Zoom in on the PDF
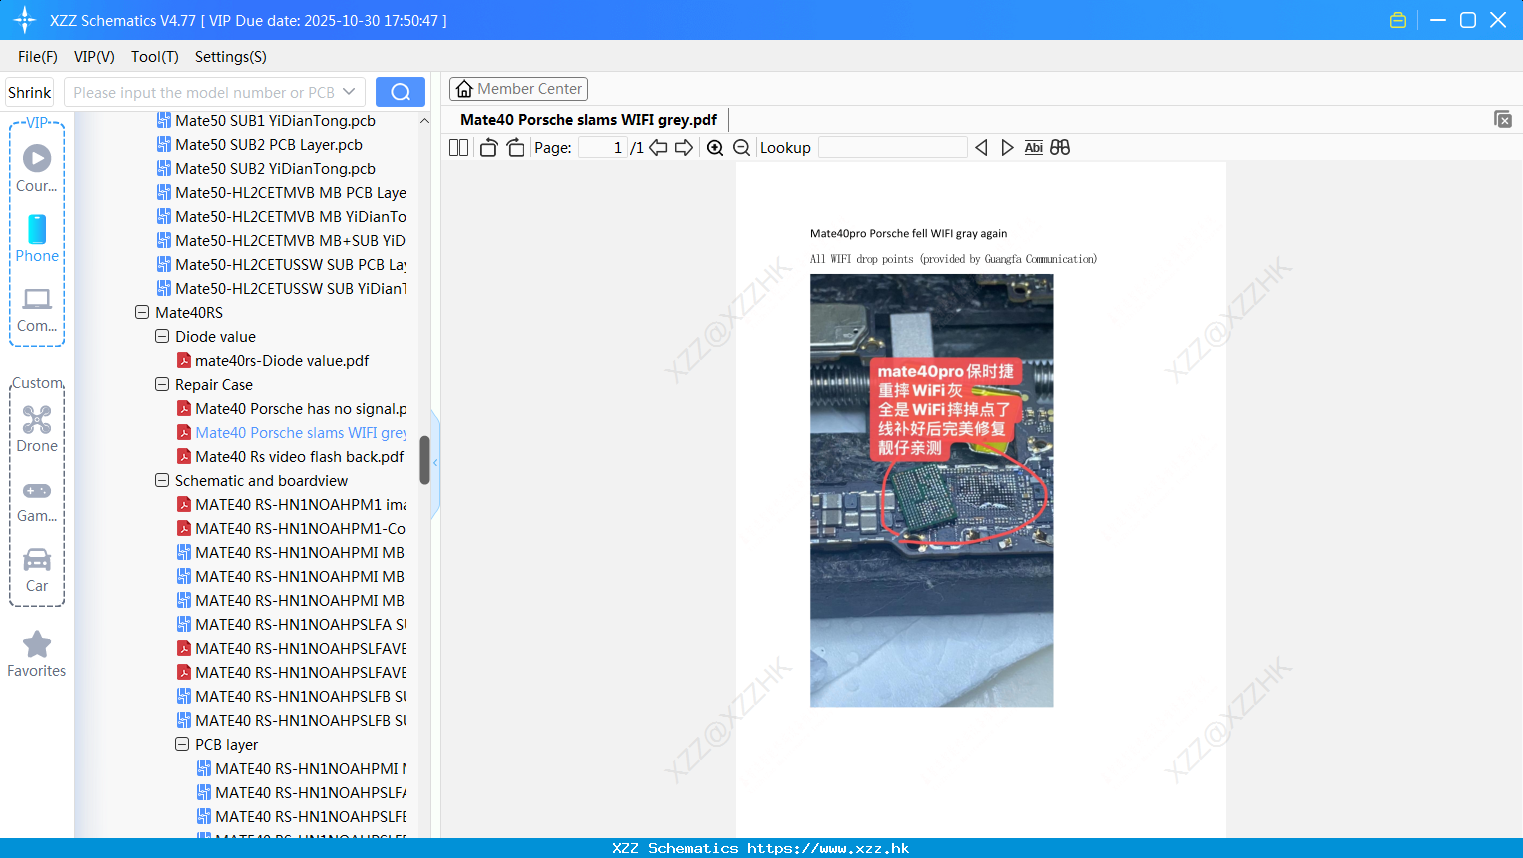1523x858 pixels. (x=715, y=148)
